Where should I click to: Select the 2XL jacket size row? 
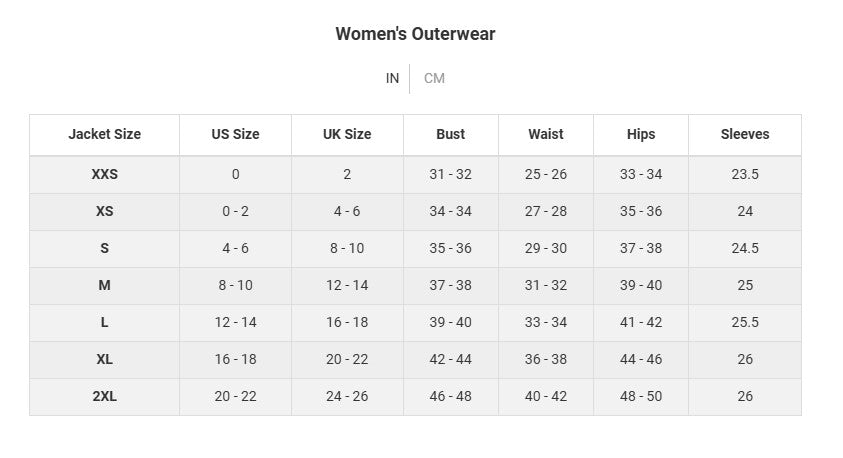(x=104, y=396)
